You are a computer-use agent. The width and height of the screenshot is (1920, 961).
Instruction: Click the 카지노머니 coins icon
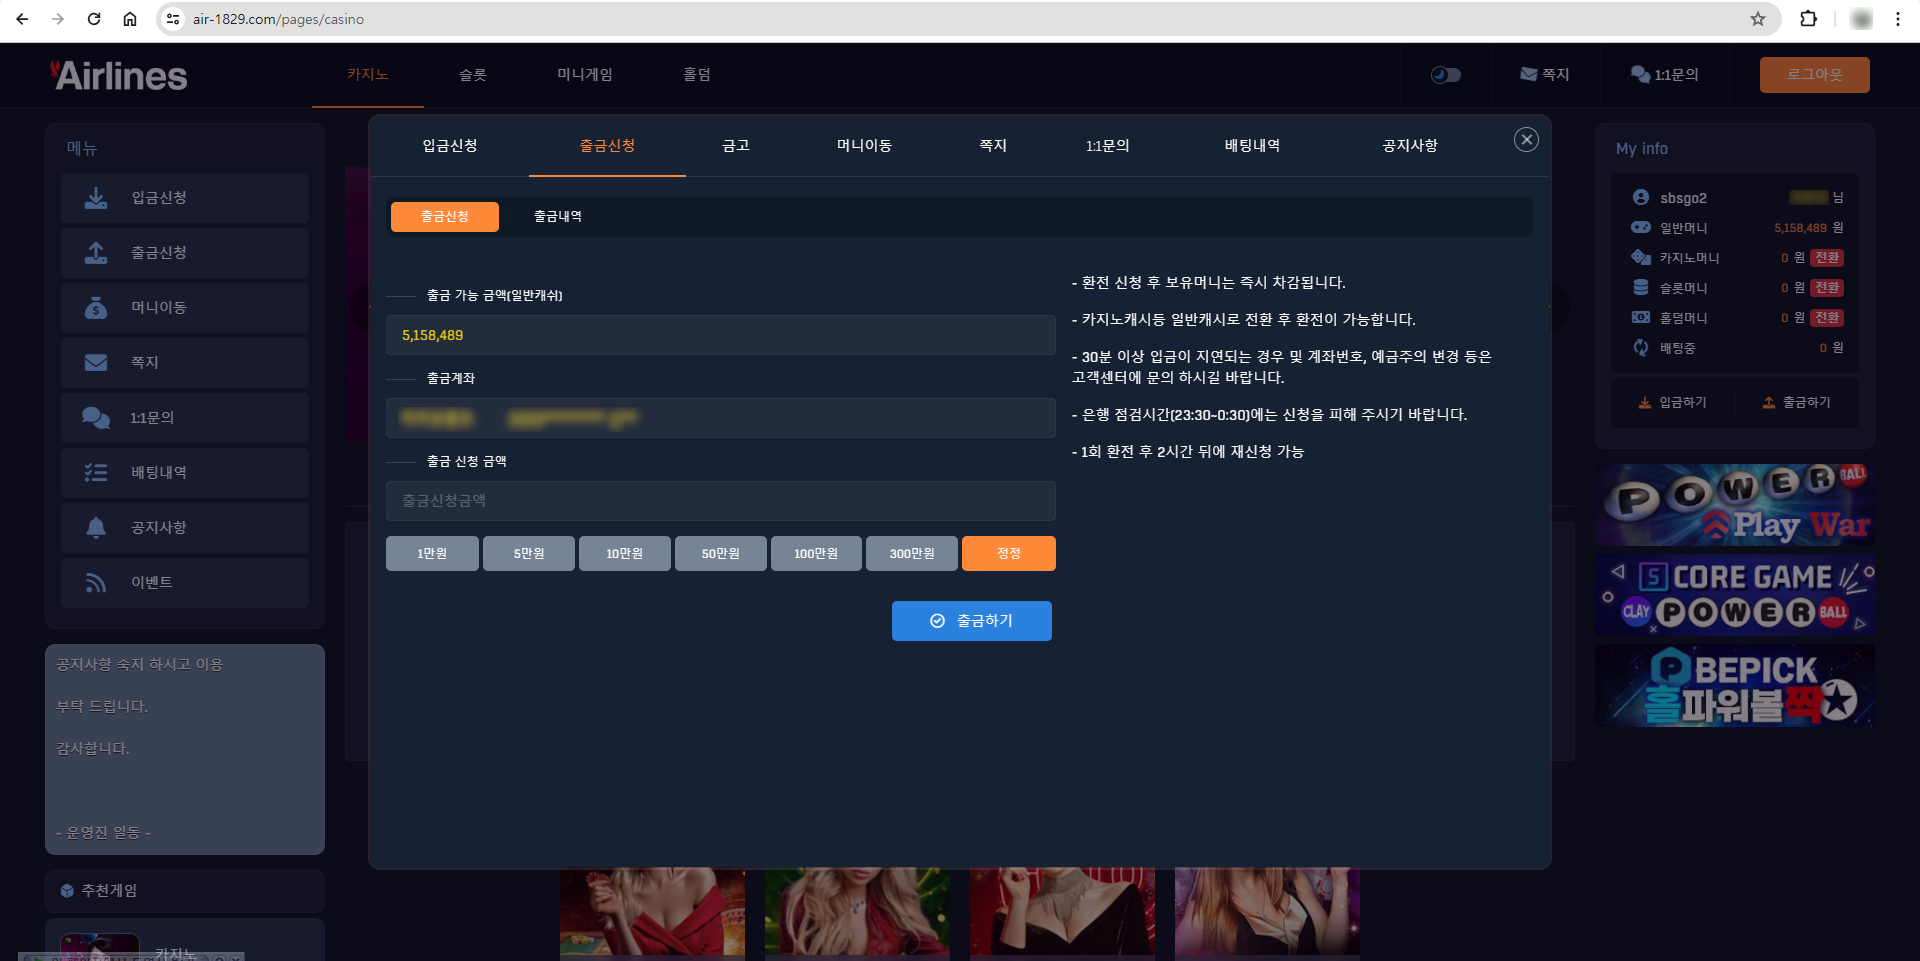pyautogui.click(x=1641, y=257)
